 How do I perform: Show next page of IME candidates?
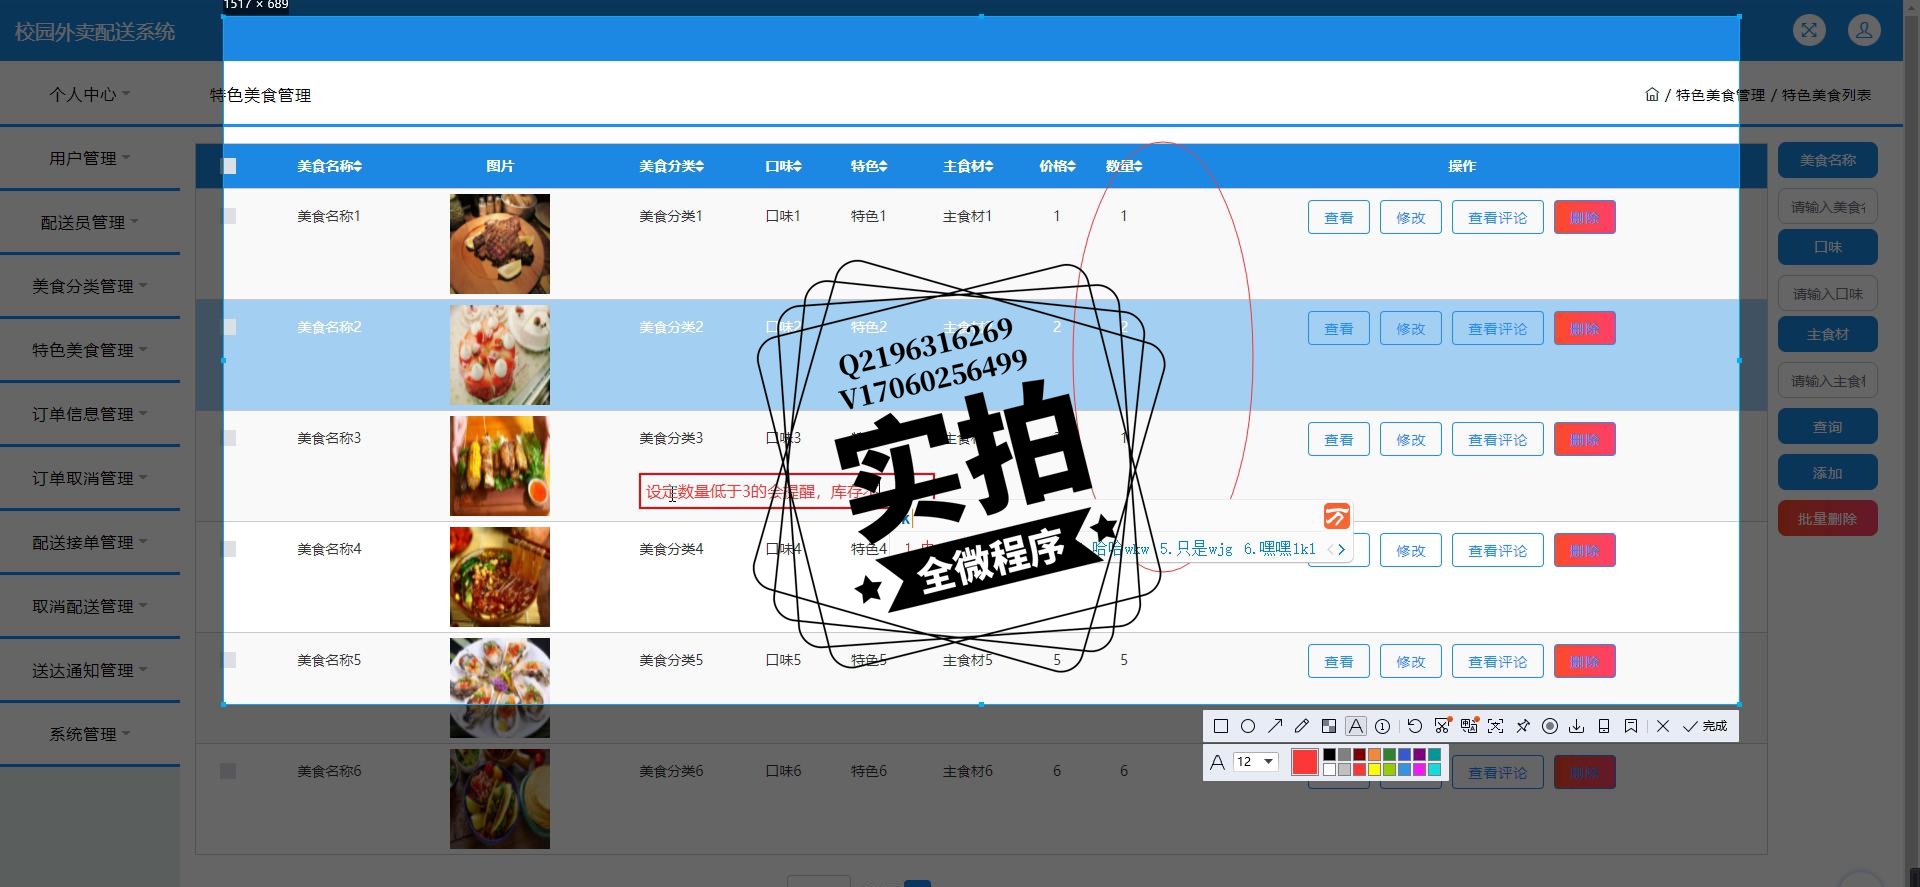pyautogui.click(x=1342, y=549)
